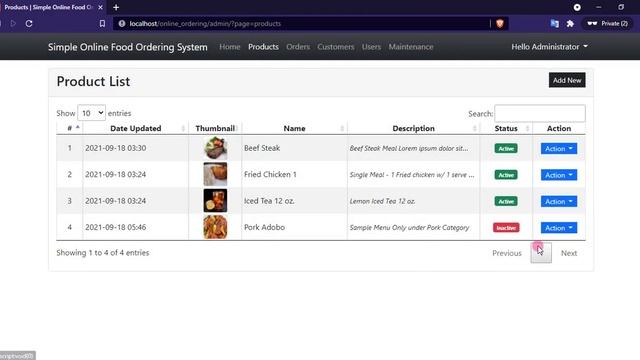Open Action dropdown for Pork Adobo
The width and height of the screenshot is (640, 360).
pyautogui.click(x=559, y=228)
